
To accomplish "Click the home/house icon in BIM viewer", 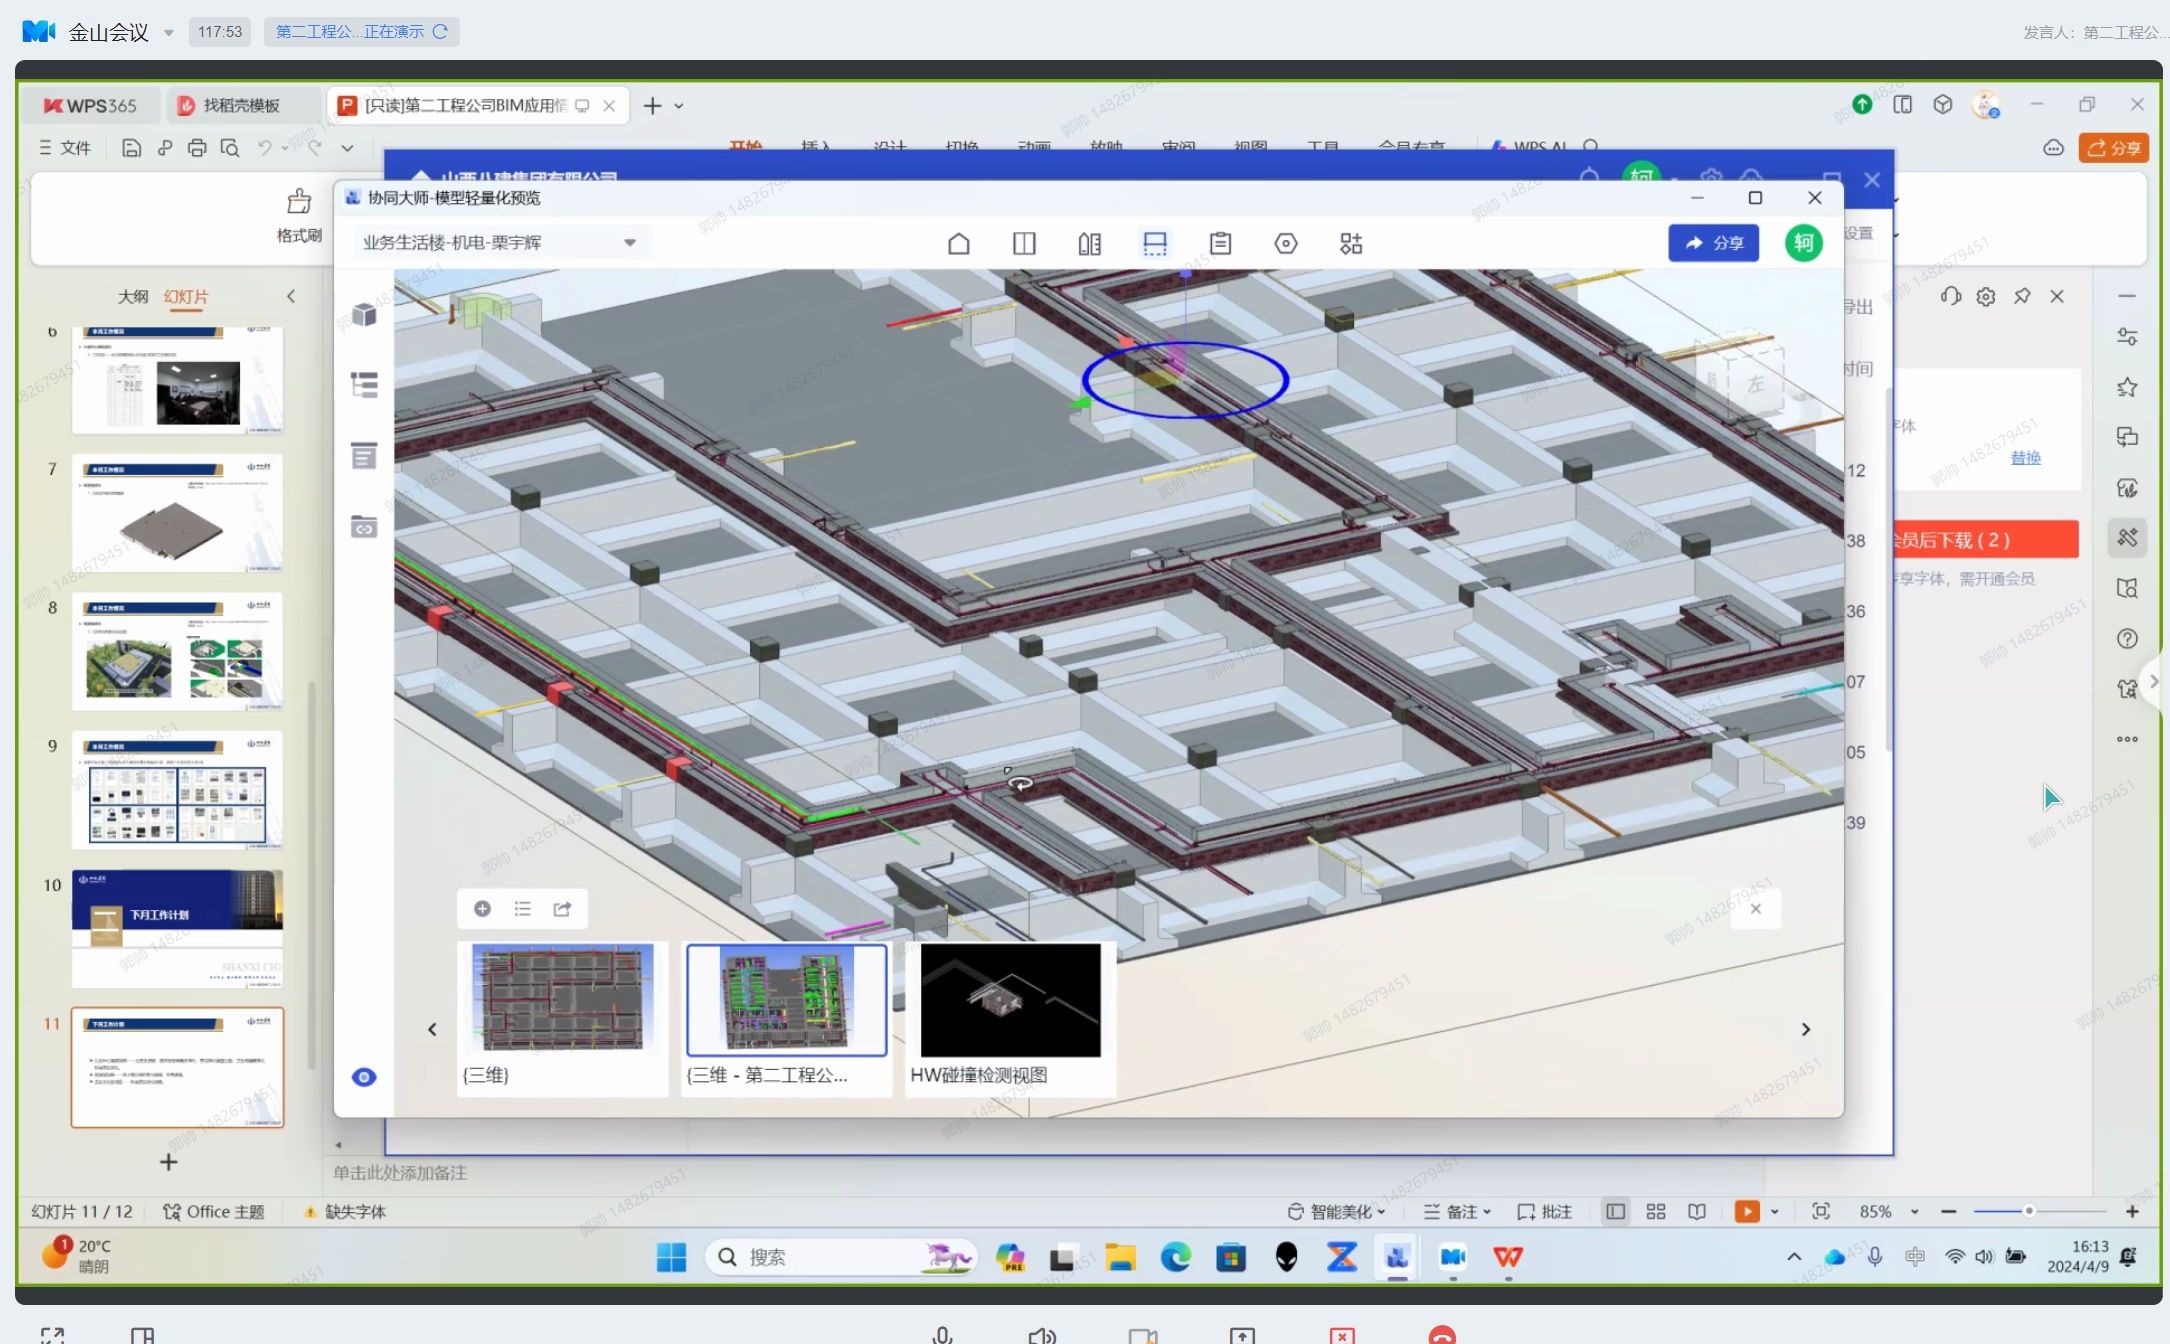I will tap(958, 243).
